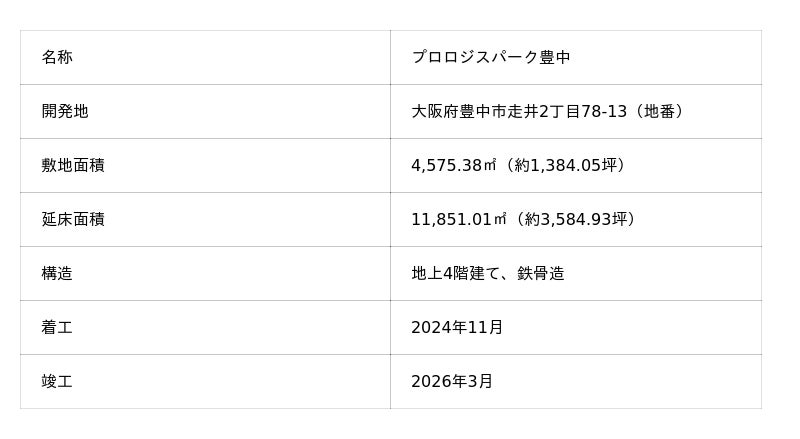This screenshot has height=439, width=800.
Task: Select the 延床面積 row label
Action: pos(73,219)
